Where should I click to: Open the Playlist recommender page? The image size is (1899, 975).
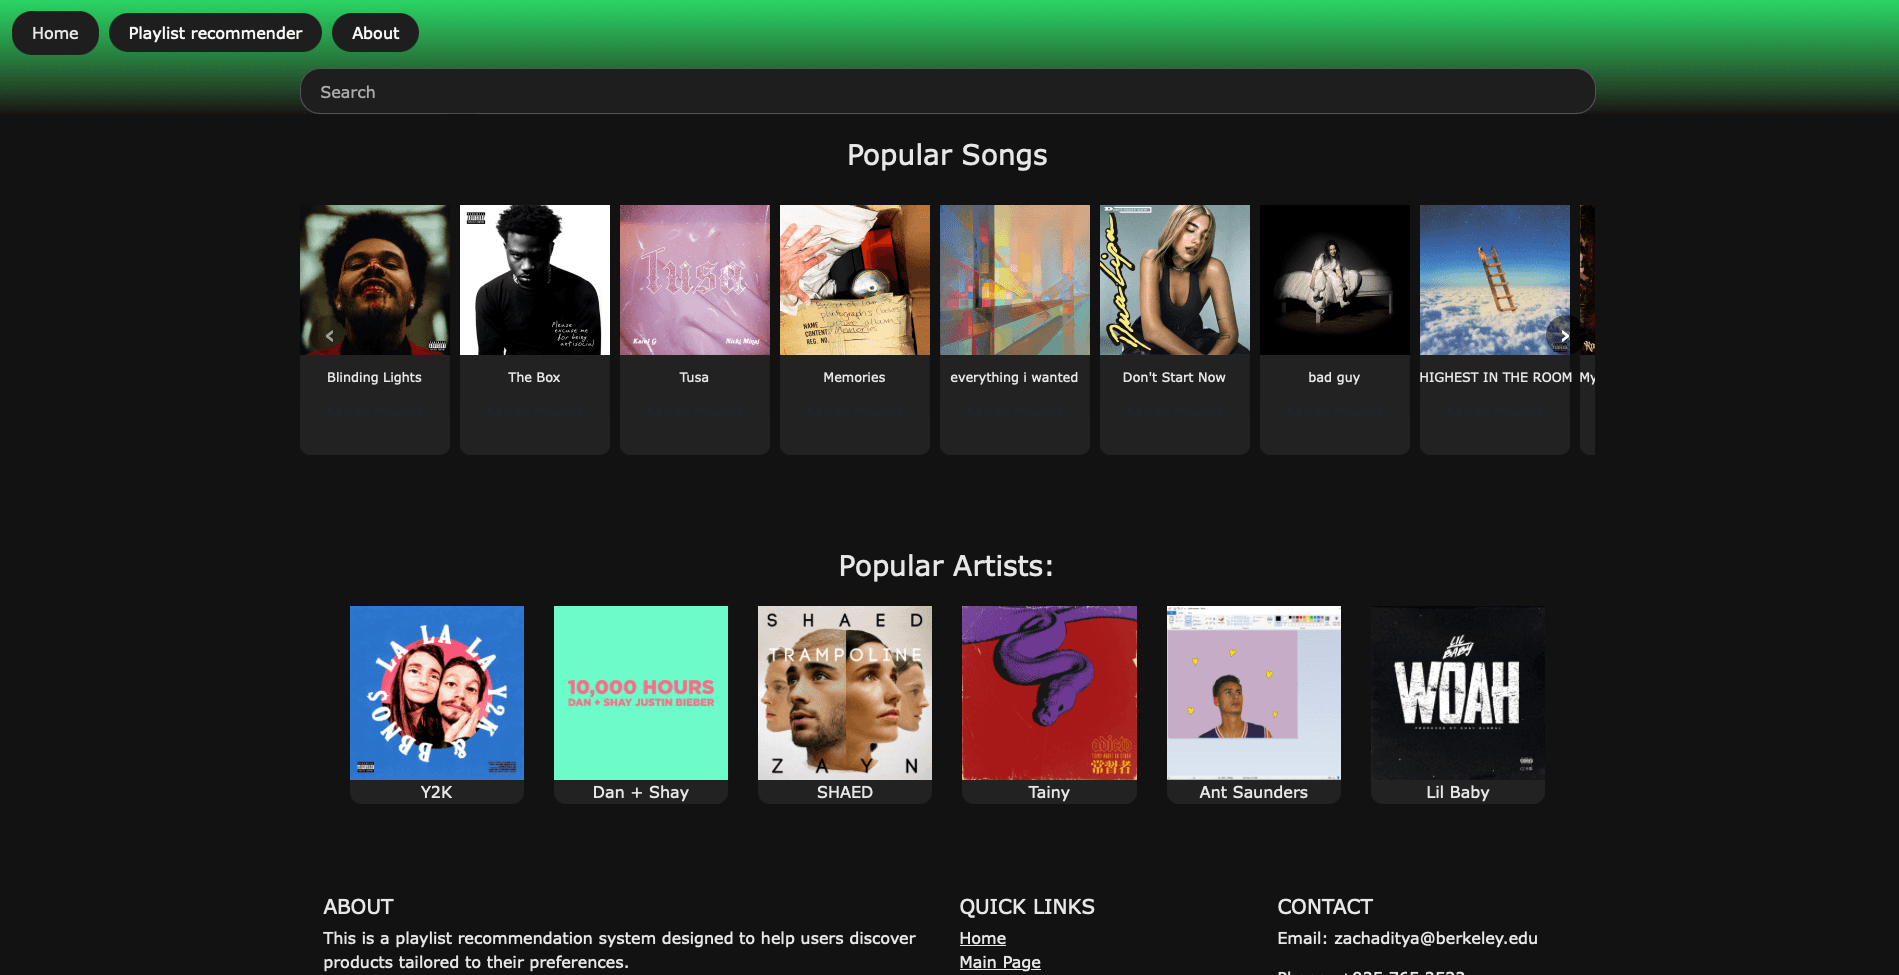coord(215,33)
